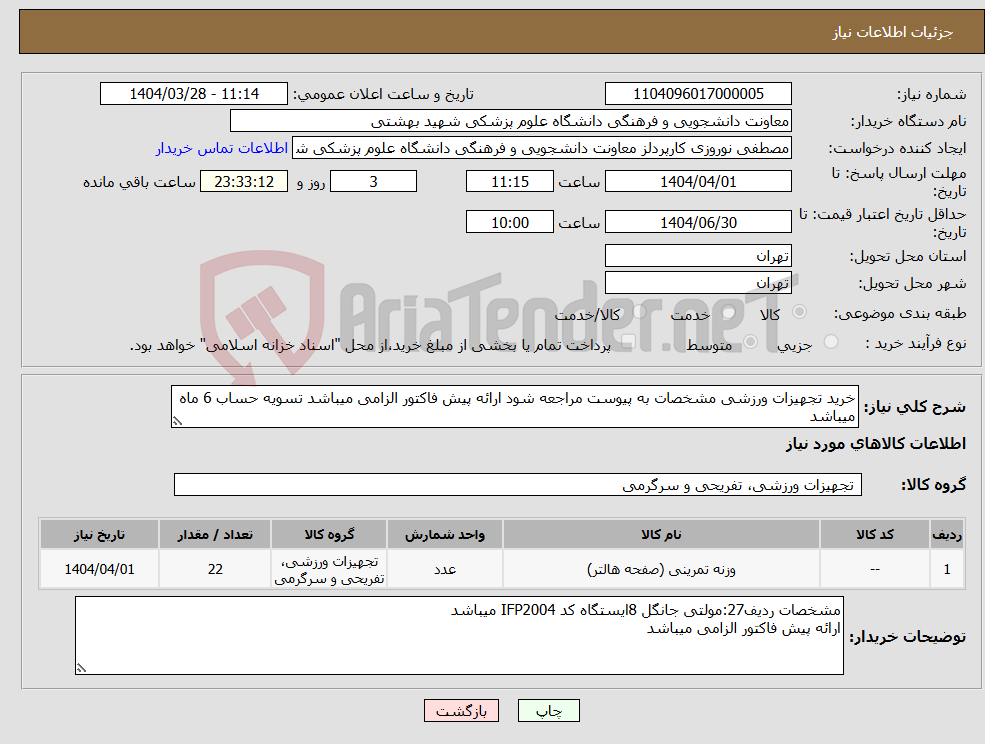Click the countdown timer showing 23:33:12
Viewport: 985px width, 744px height.
246,181
